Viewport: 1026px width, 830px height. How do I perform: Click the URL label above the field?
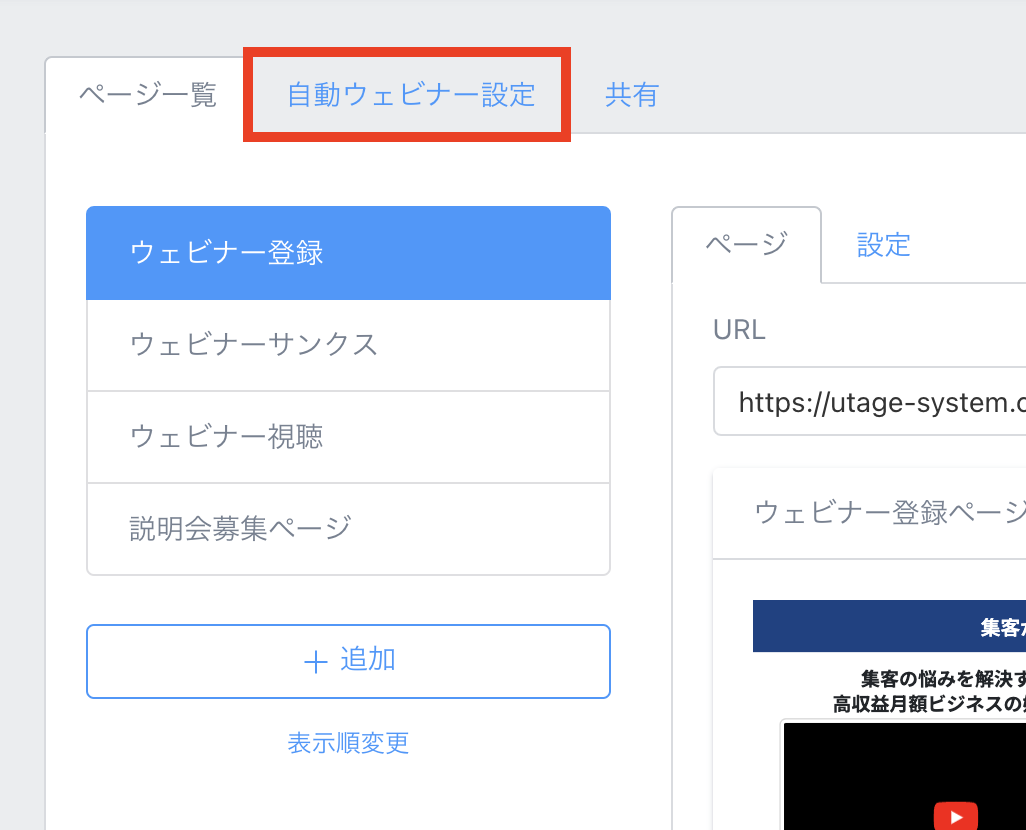pos(739,330)
